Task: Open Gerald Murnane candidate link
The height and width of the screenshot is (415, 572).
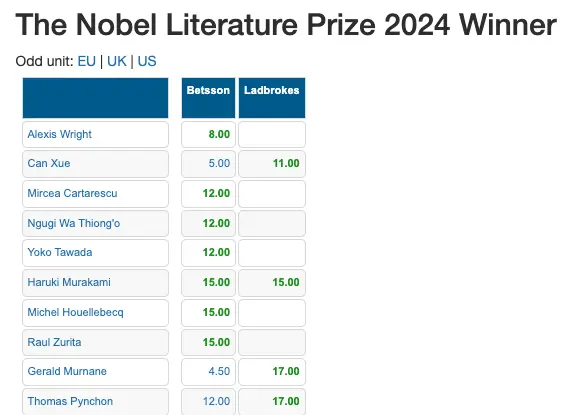Action: 67,371
